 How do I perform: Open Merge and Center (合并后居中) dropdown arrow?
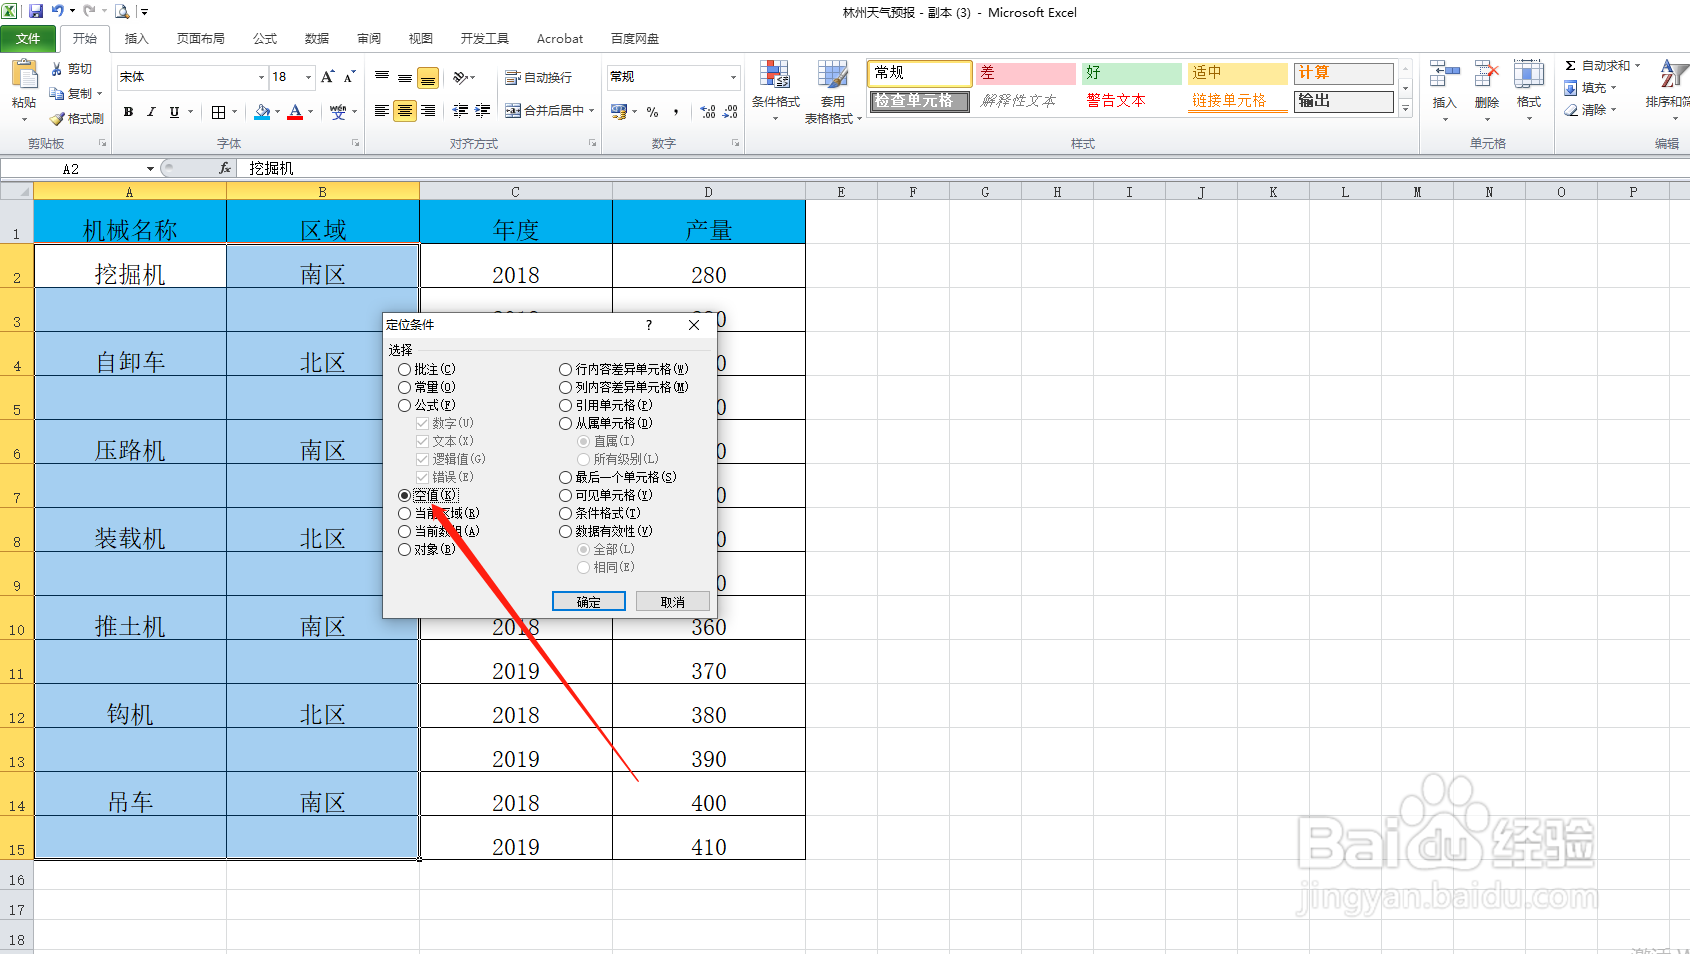pos(591,111)
